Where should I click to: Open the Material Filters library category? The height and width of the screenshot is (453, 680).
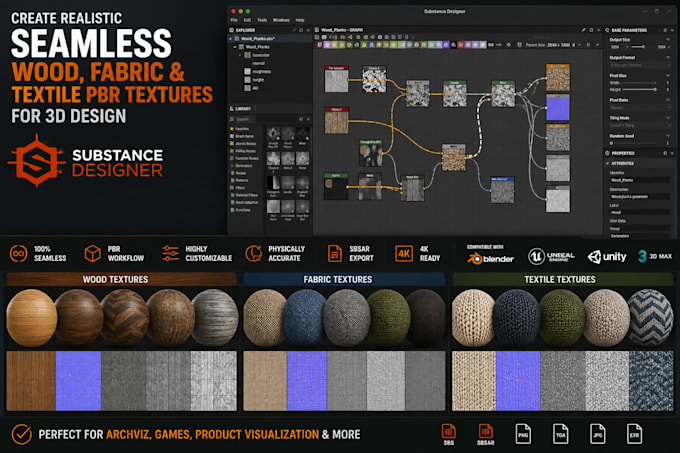point(243,195)
